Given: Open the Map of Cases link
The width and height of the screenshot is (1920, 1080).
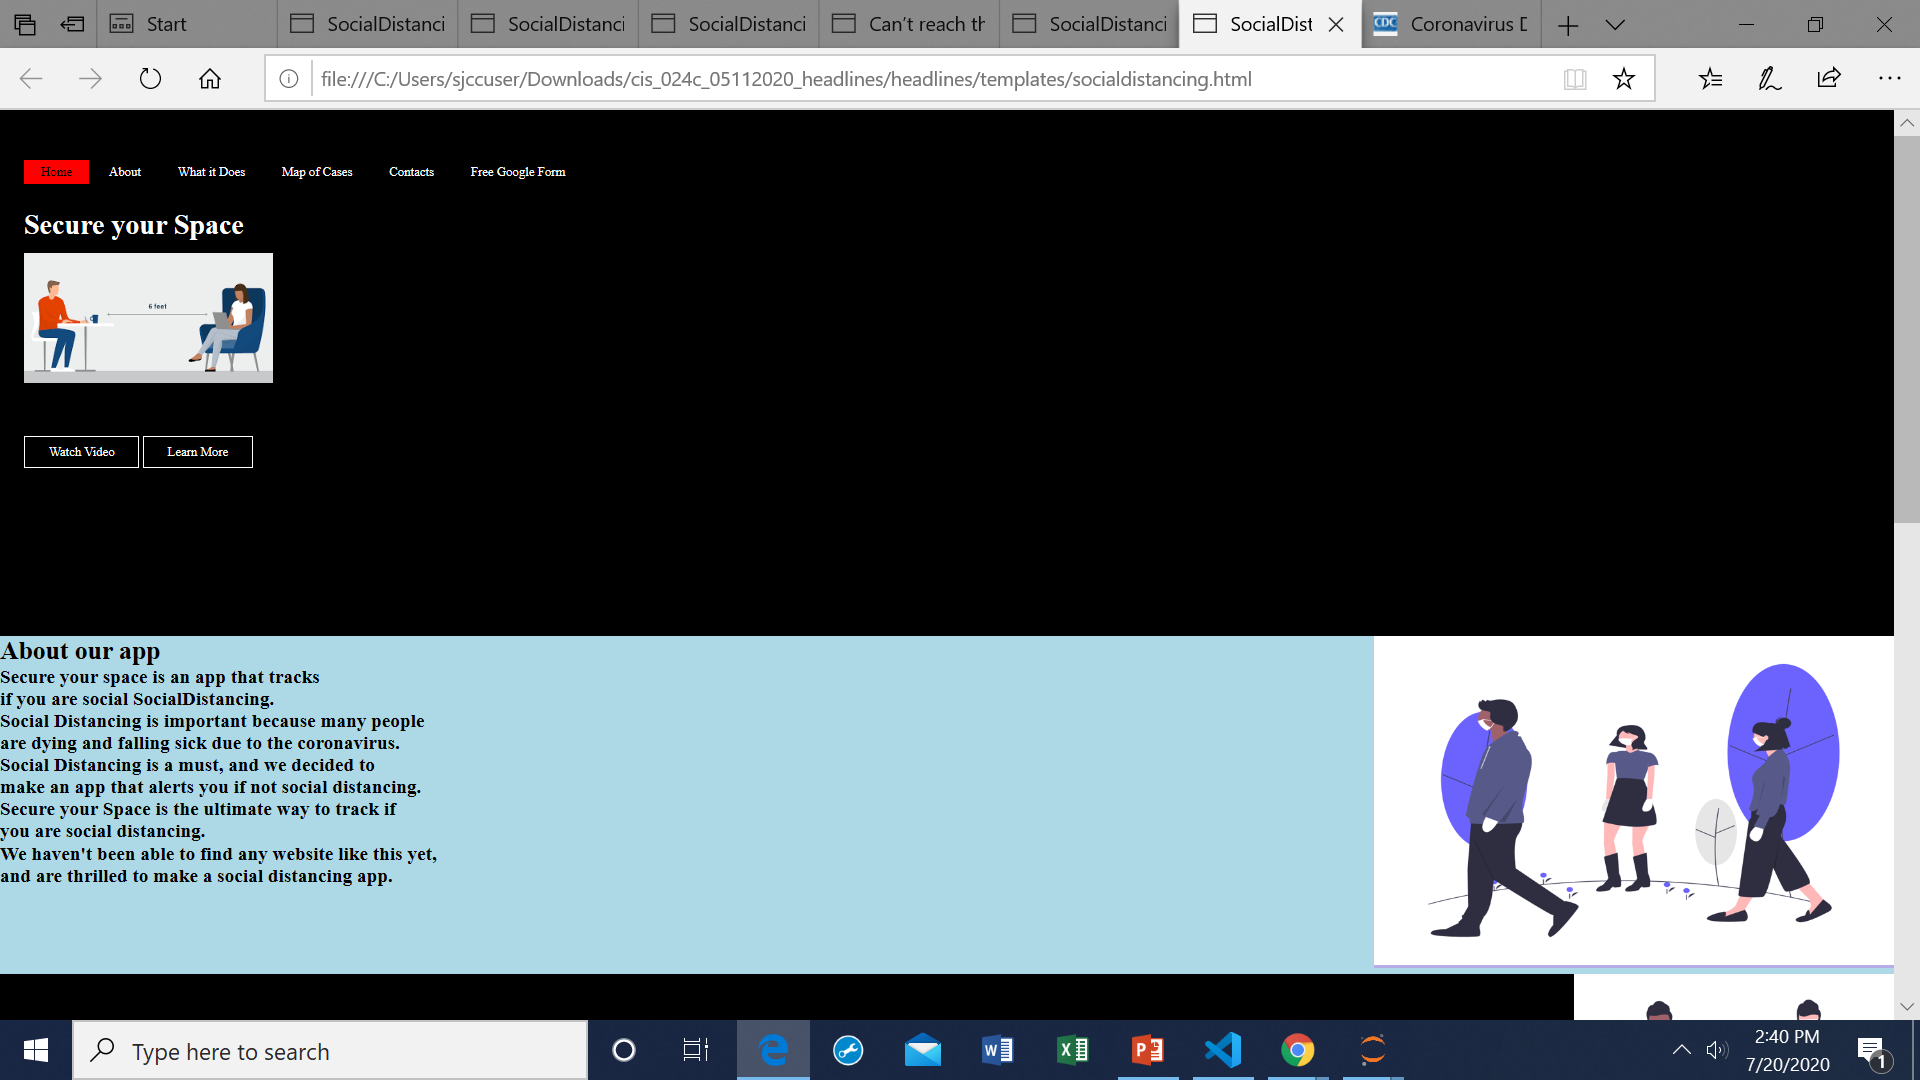Looking at the screenshot, I should [x=317, y=172].
